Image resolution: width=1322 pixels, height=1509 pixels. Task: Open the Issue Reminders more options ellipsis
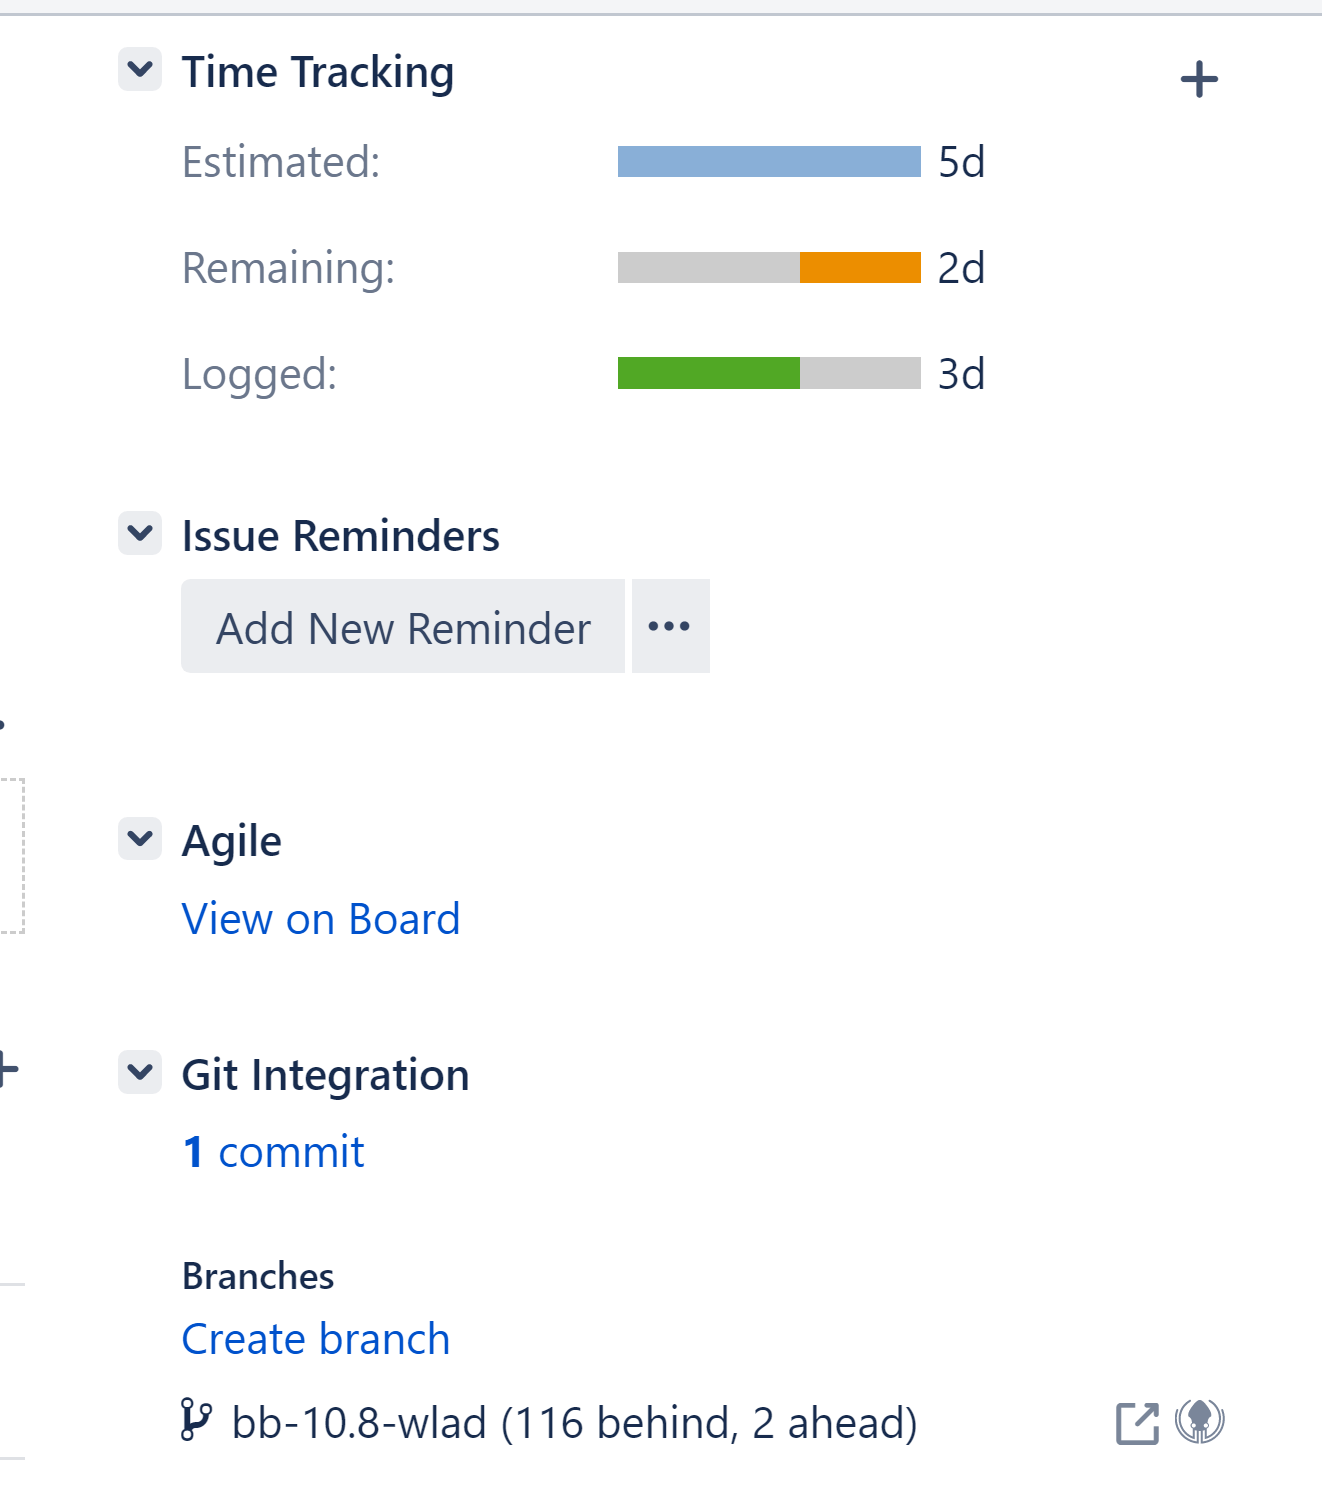(670, 627)
